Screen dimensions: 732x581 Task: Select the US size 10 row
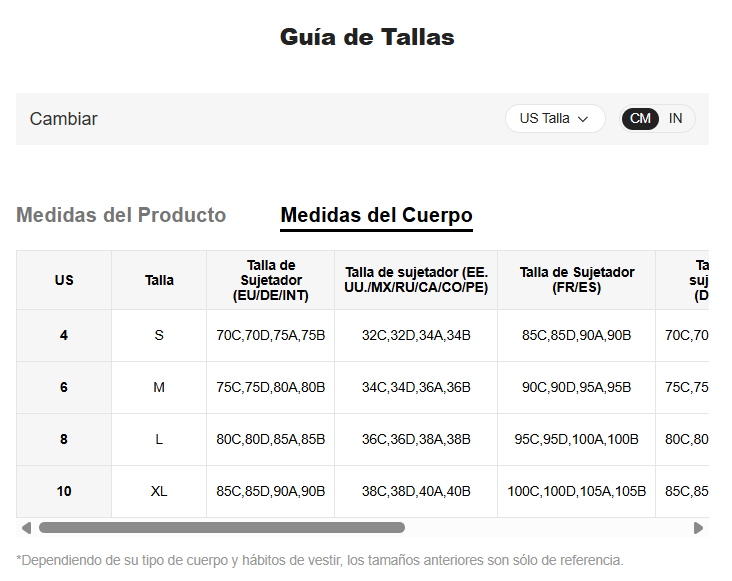pyautogui.click(x=64, y=491)
